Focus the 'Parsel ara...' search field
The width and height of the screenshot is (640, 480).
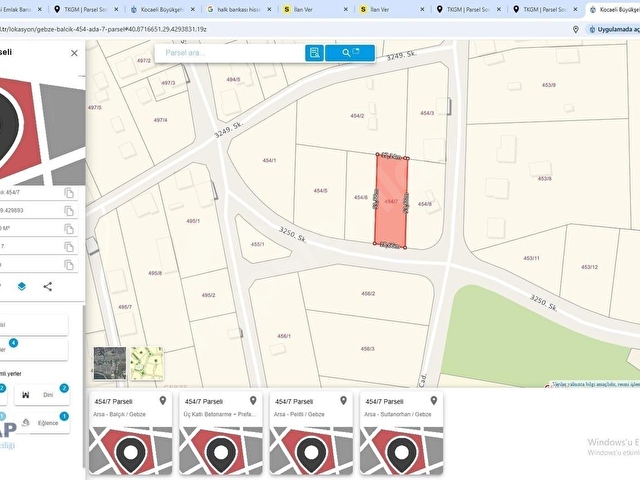[x=230, y=53]
